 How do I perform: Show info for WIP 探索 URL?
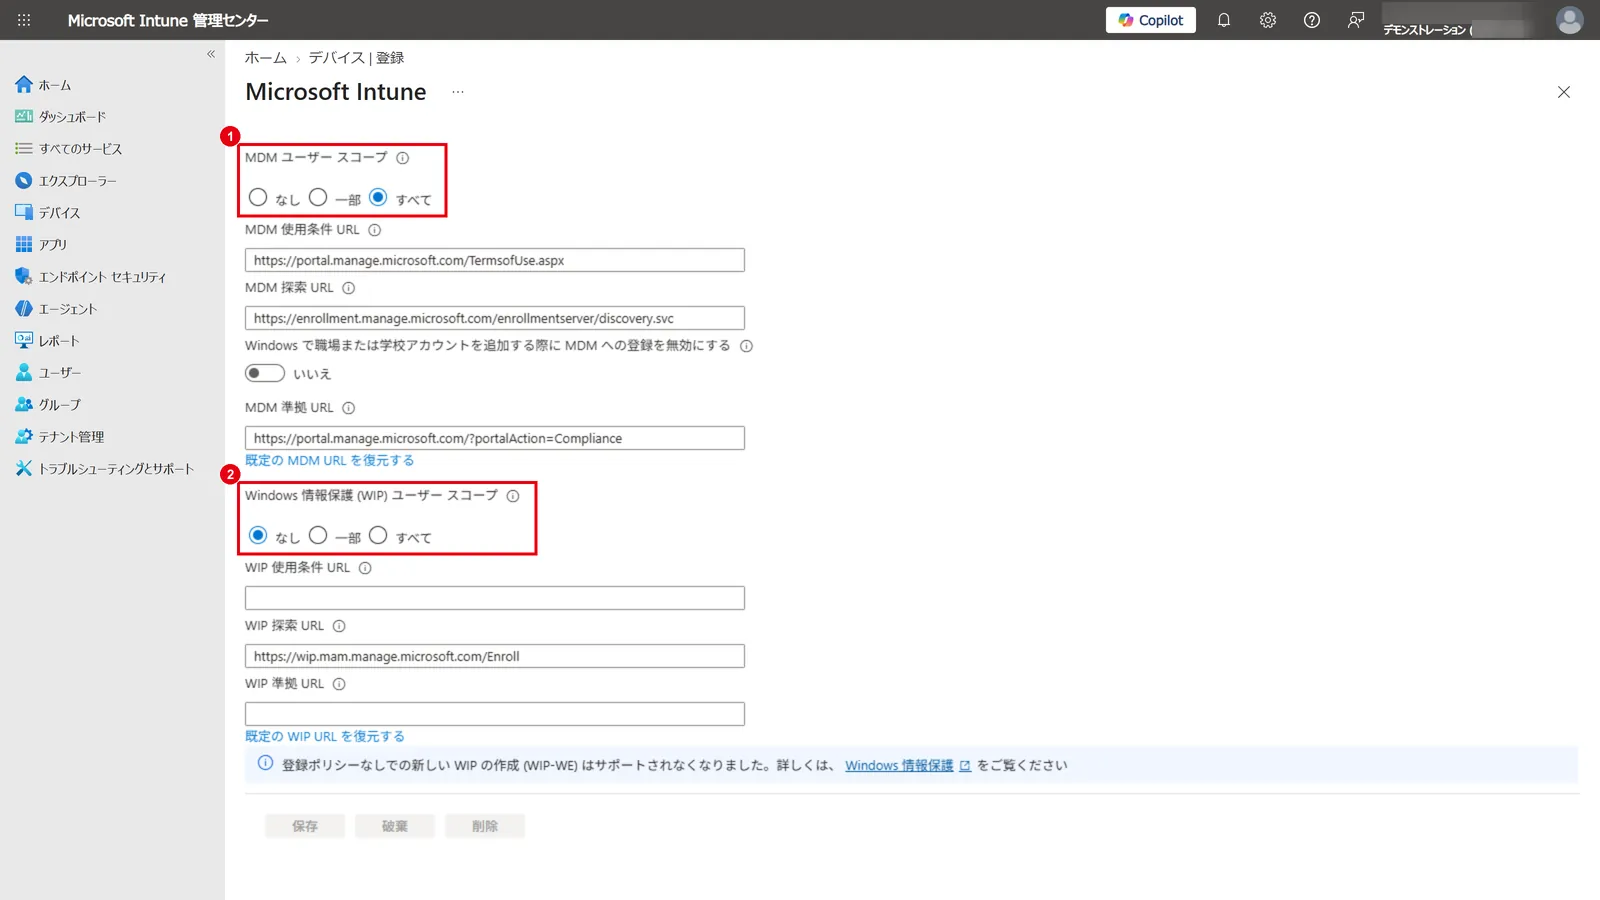pyautogui.click(x=339, y=626)
